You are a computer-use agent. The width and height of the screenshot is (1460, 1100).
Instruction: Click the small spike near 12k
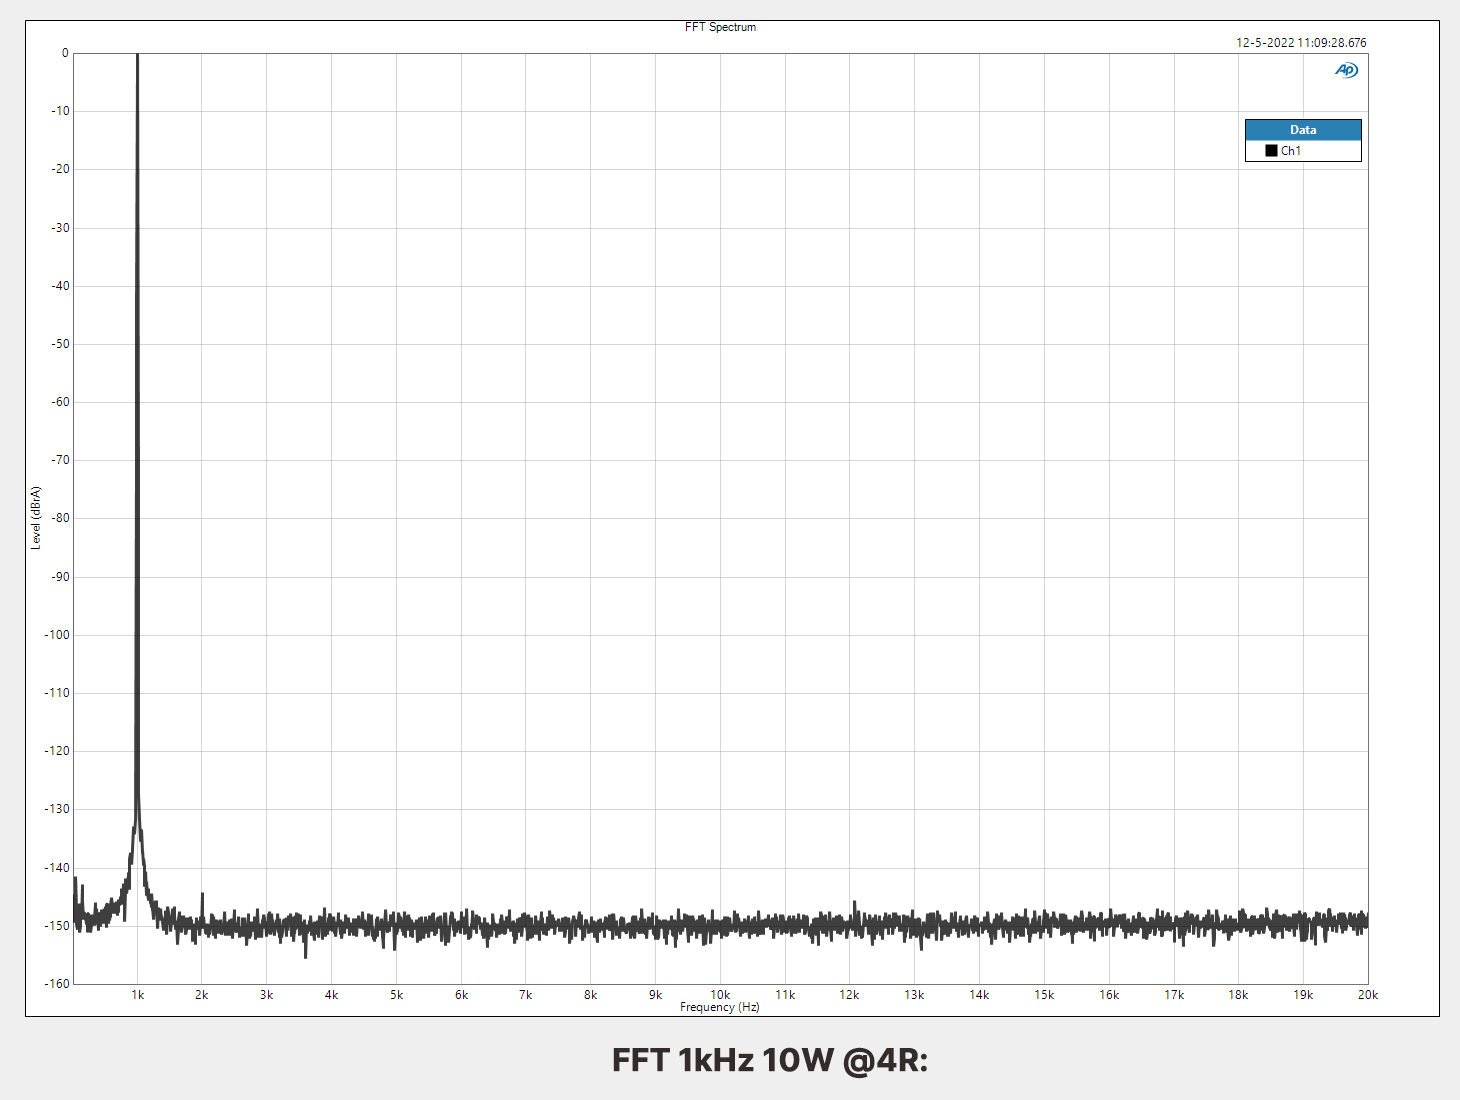854,904
